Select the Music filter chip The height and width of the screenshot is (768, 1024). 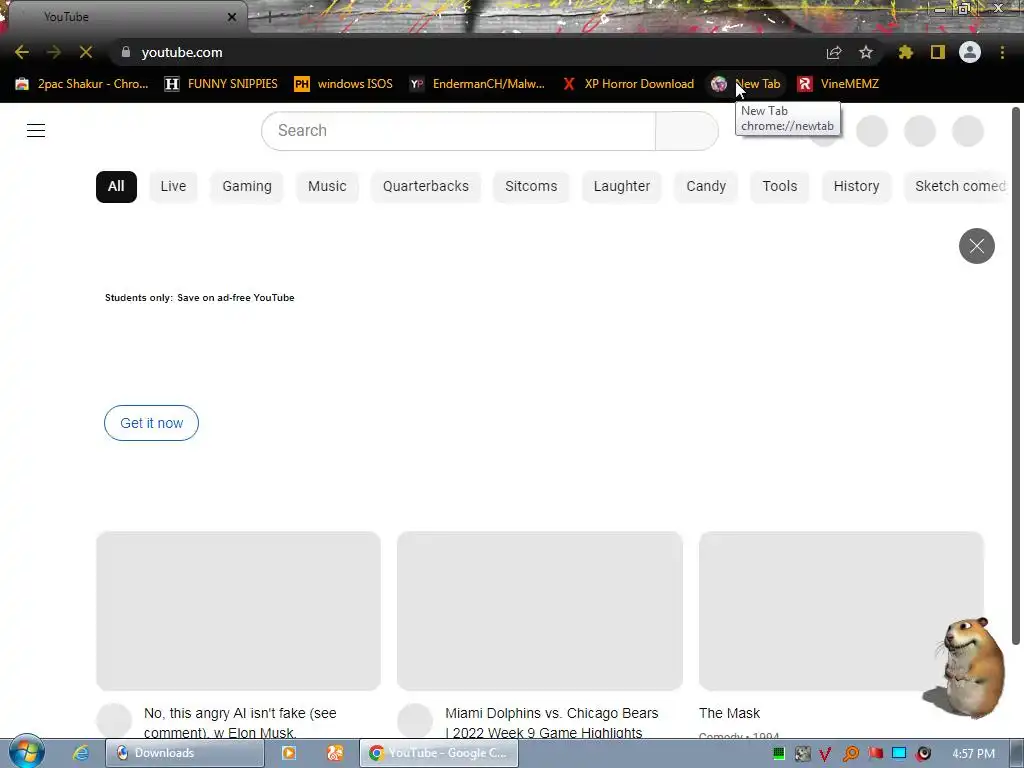327,187
